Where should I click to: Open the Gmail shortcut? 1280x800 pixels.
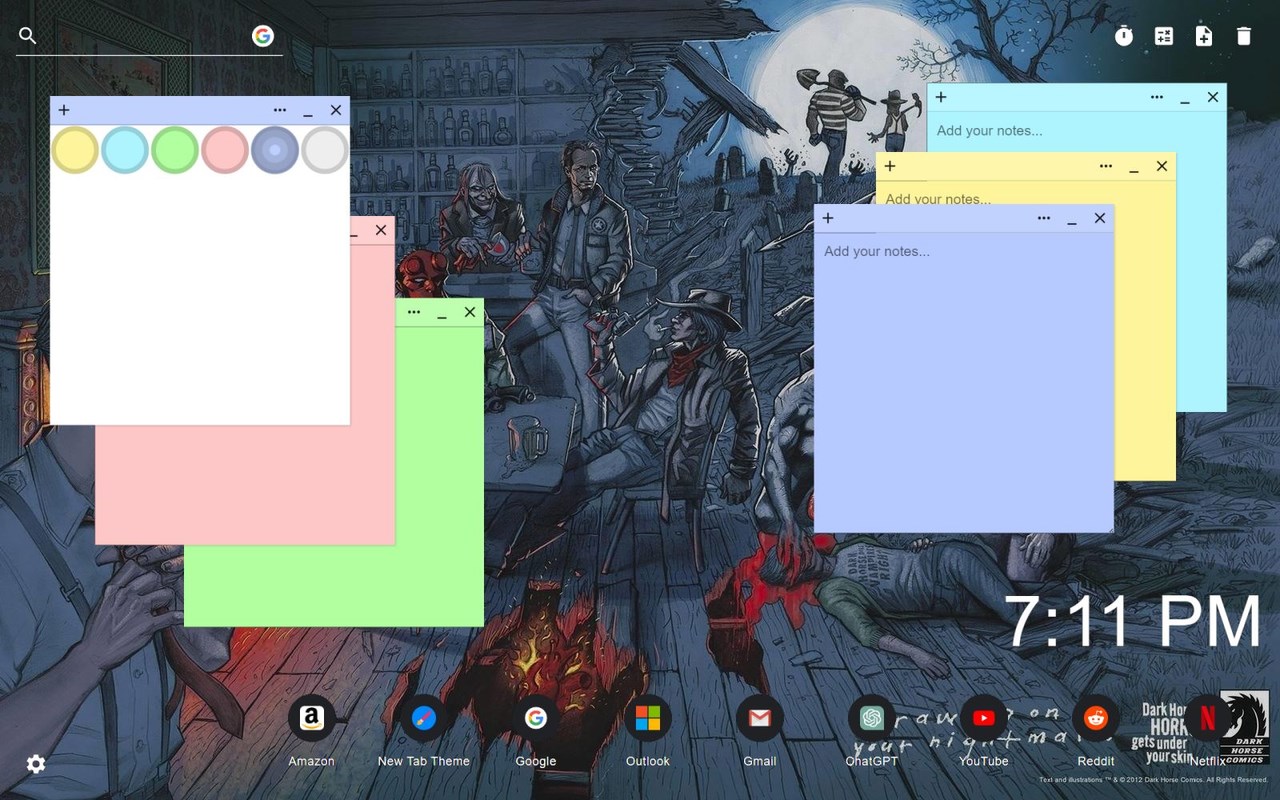[760, 718]
